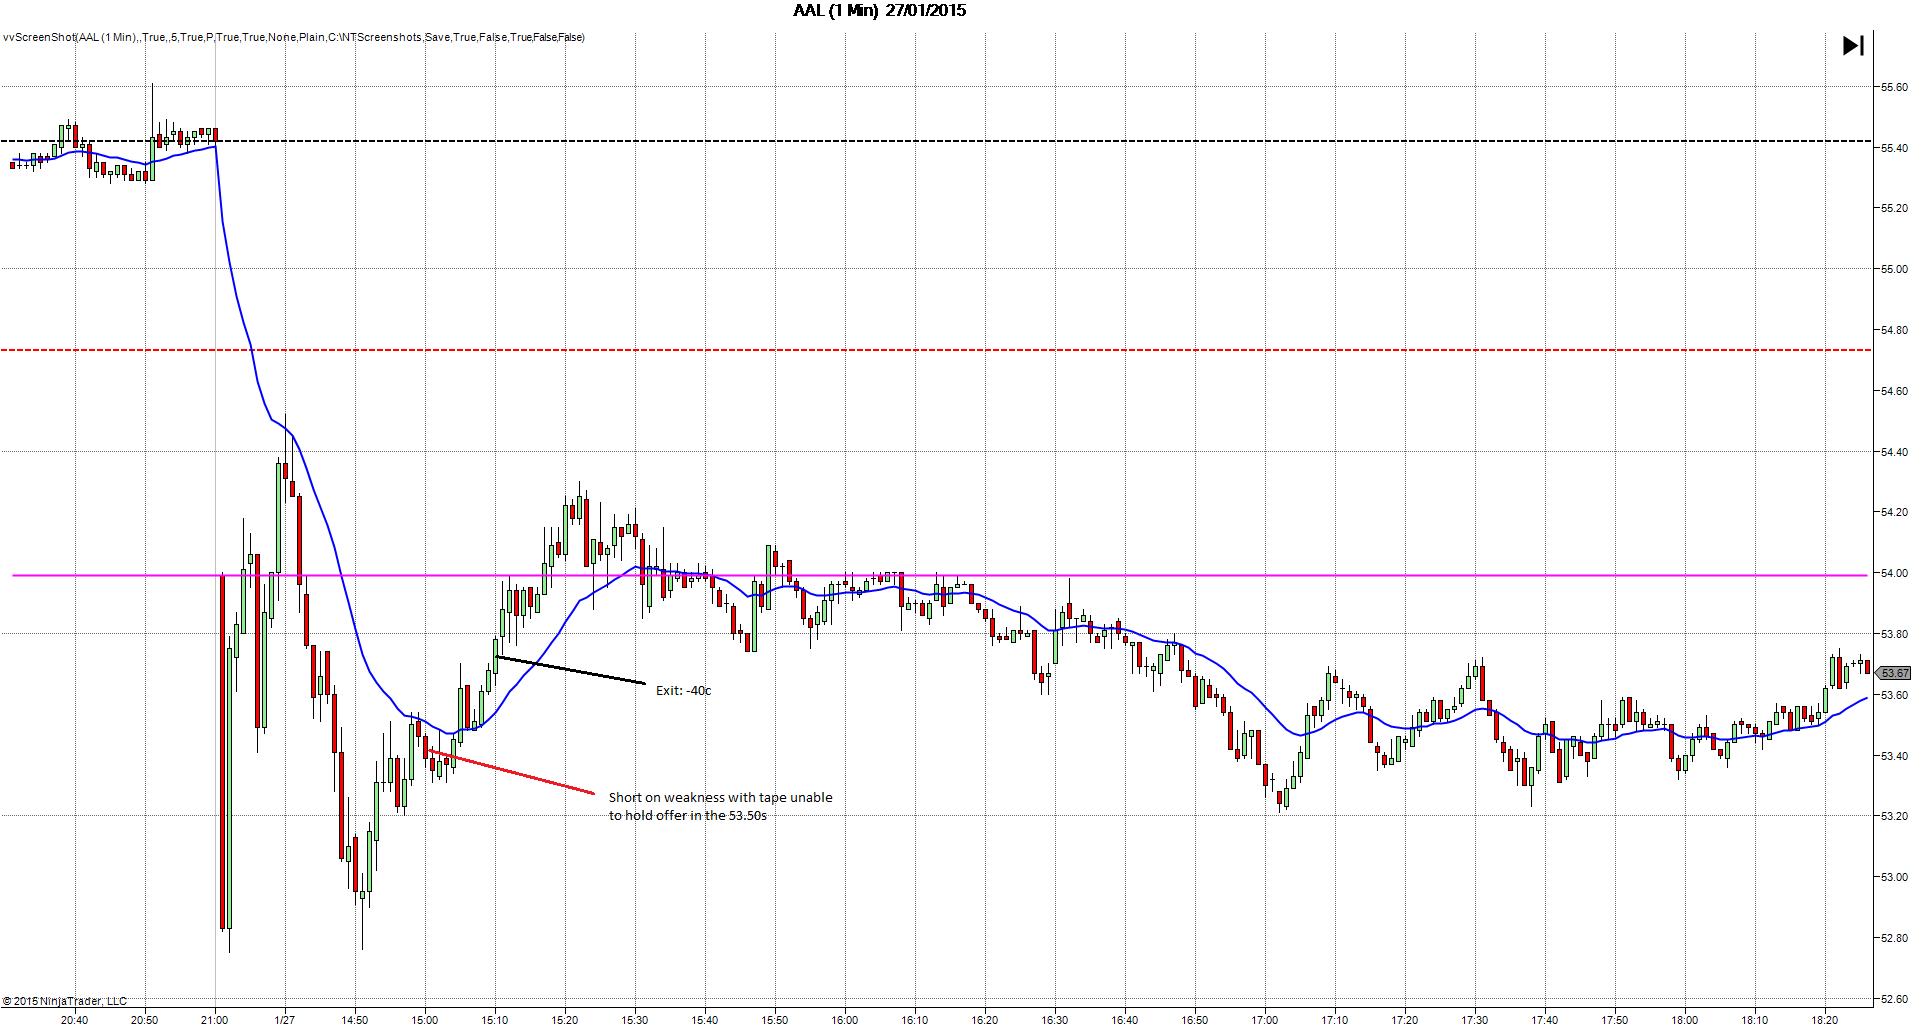Click the 53.00 price axis label

1894,877
